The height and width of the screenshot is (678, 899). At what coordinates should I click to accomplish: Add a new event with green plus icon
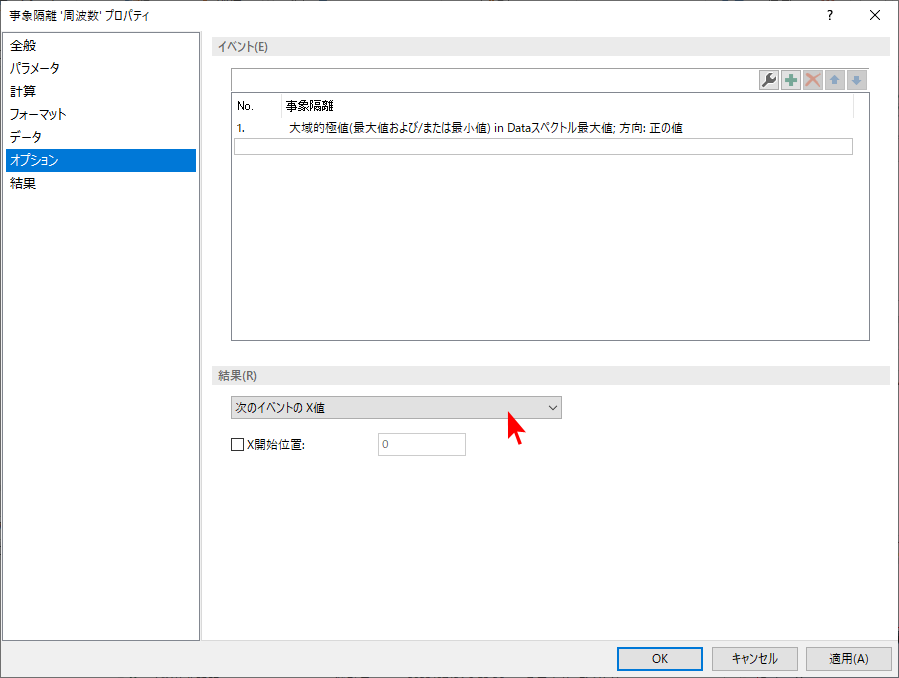tap(791, 80)
